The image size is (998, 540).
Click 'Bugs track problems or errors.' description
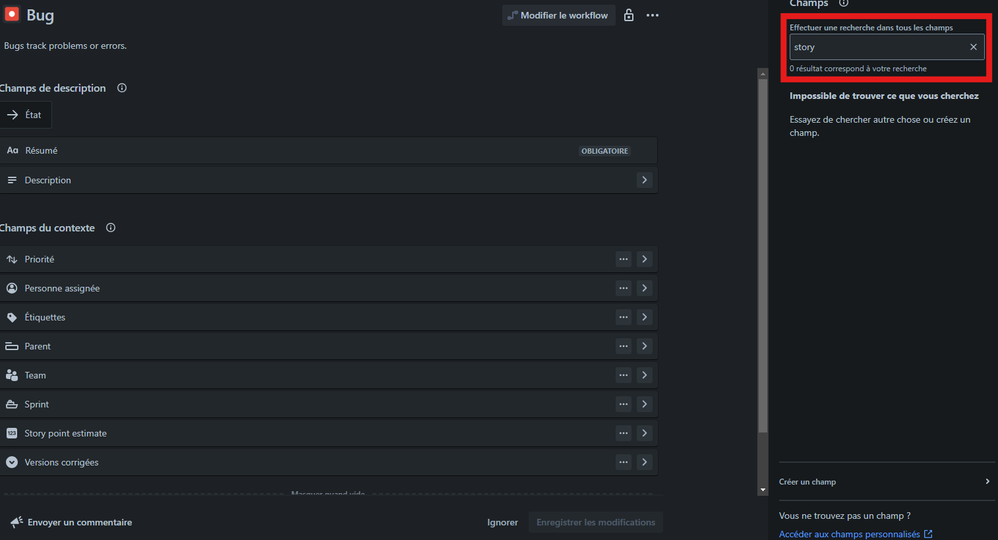[65, 46]
